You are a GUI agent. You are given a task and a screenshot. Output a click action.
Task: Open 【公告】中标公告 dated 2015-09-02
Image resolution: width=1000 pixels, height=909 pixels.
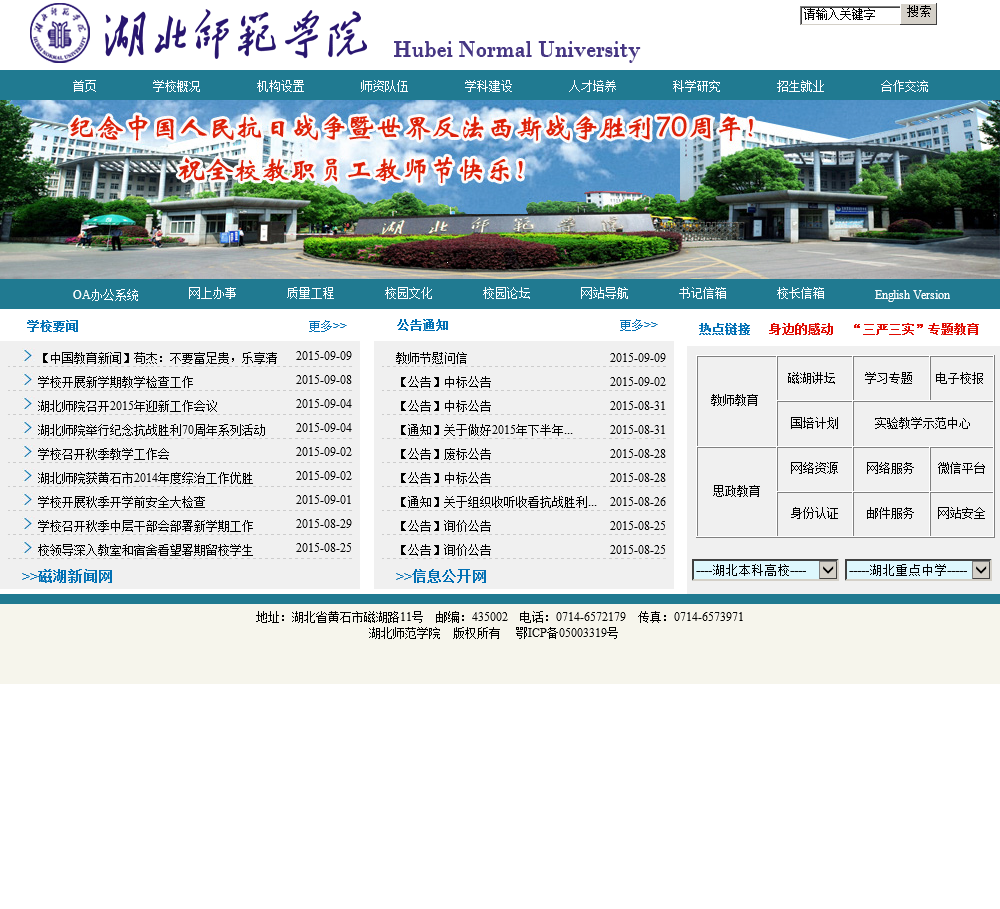(443, 382)
